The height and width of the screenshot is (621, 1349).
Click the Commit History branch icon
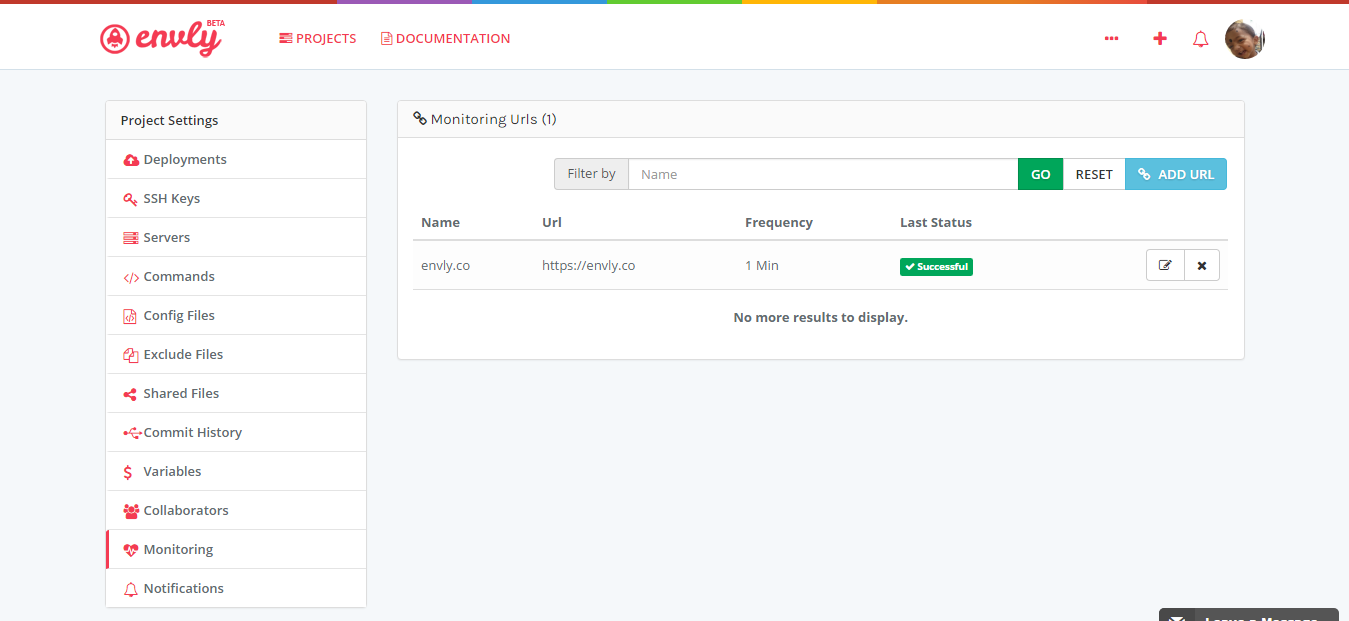[x=132, y=433]
